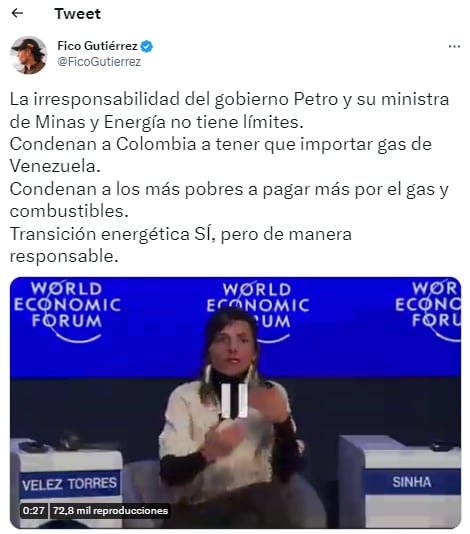Pause the video with the center pause icon
The height and width of the screenshot is (534, 470).
(234, 401)
